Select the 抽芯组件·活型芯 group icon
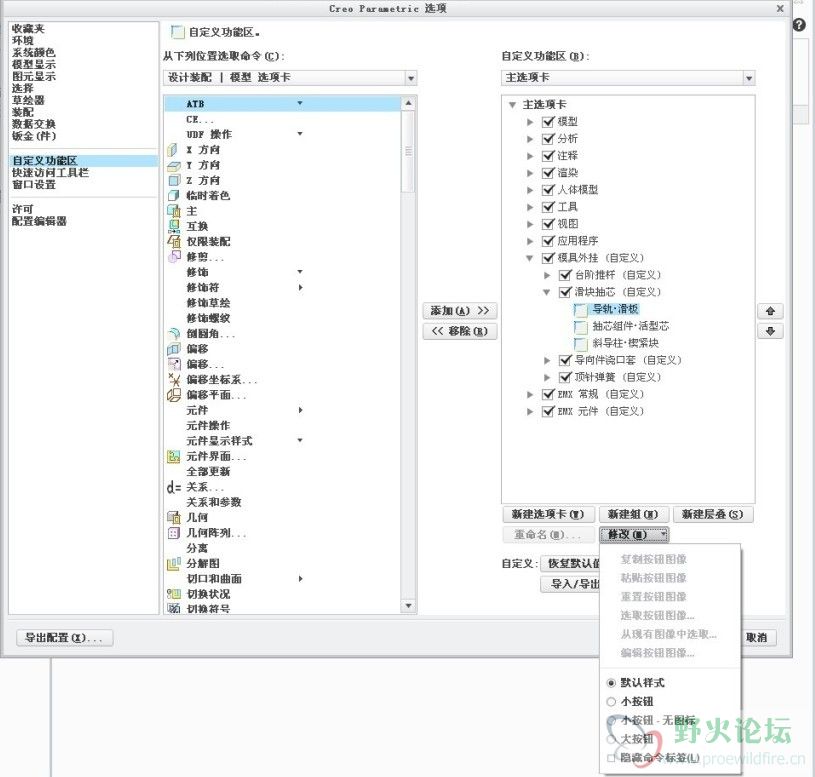This screenshot has height=777, width=815. point(581,326)
